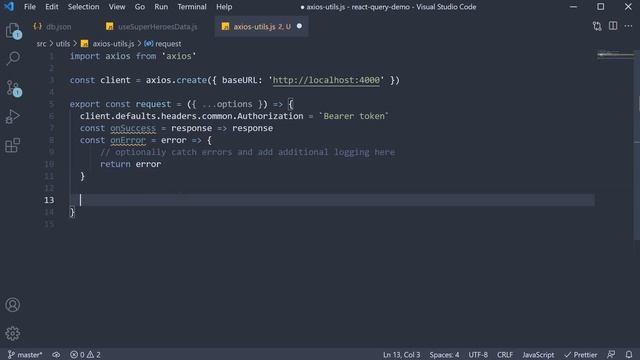Viewport: 640px width, 360px height.
Task: Open Run and Debug view
Action: pyautogui.click(x=13, y=117)
